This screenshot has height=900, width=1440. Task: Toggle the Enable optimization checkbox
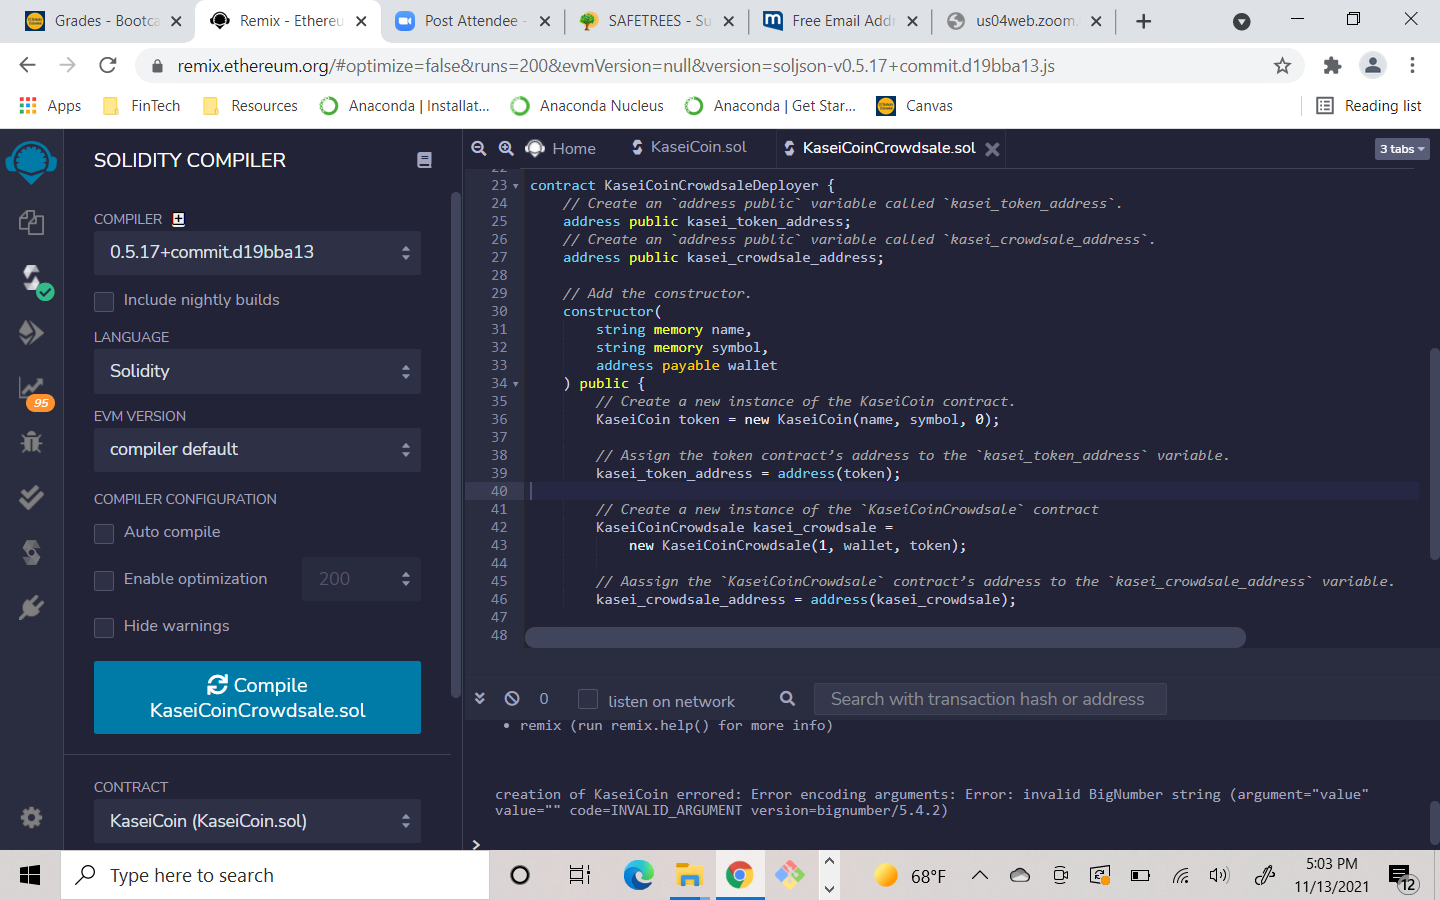click(x=104, y=580)
